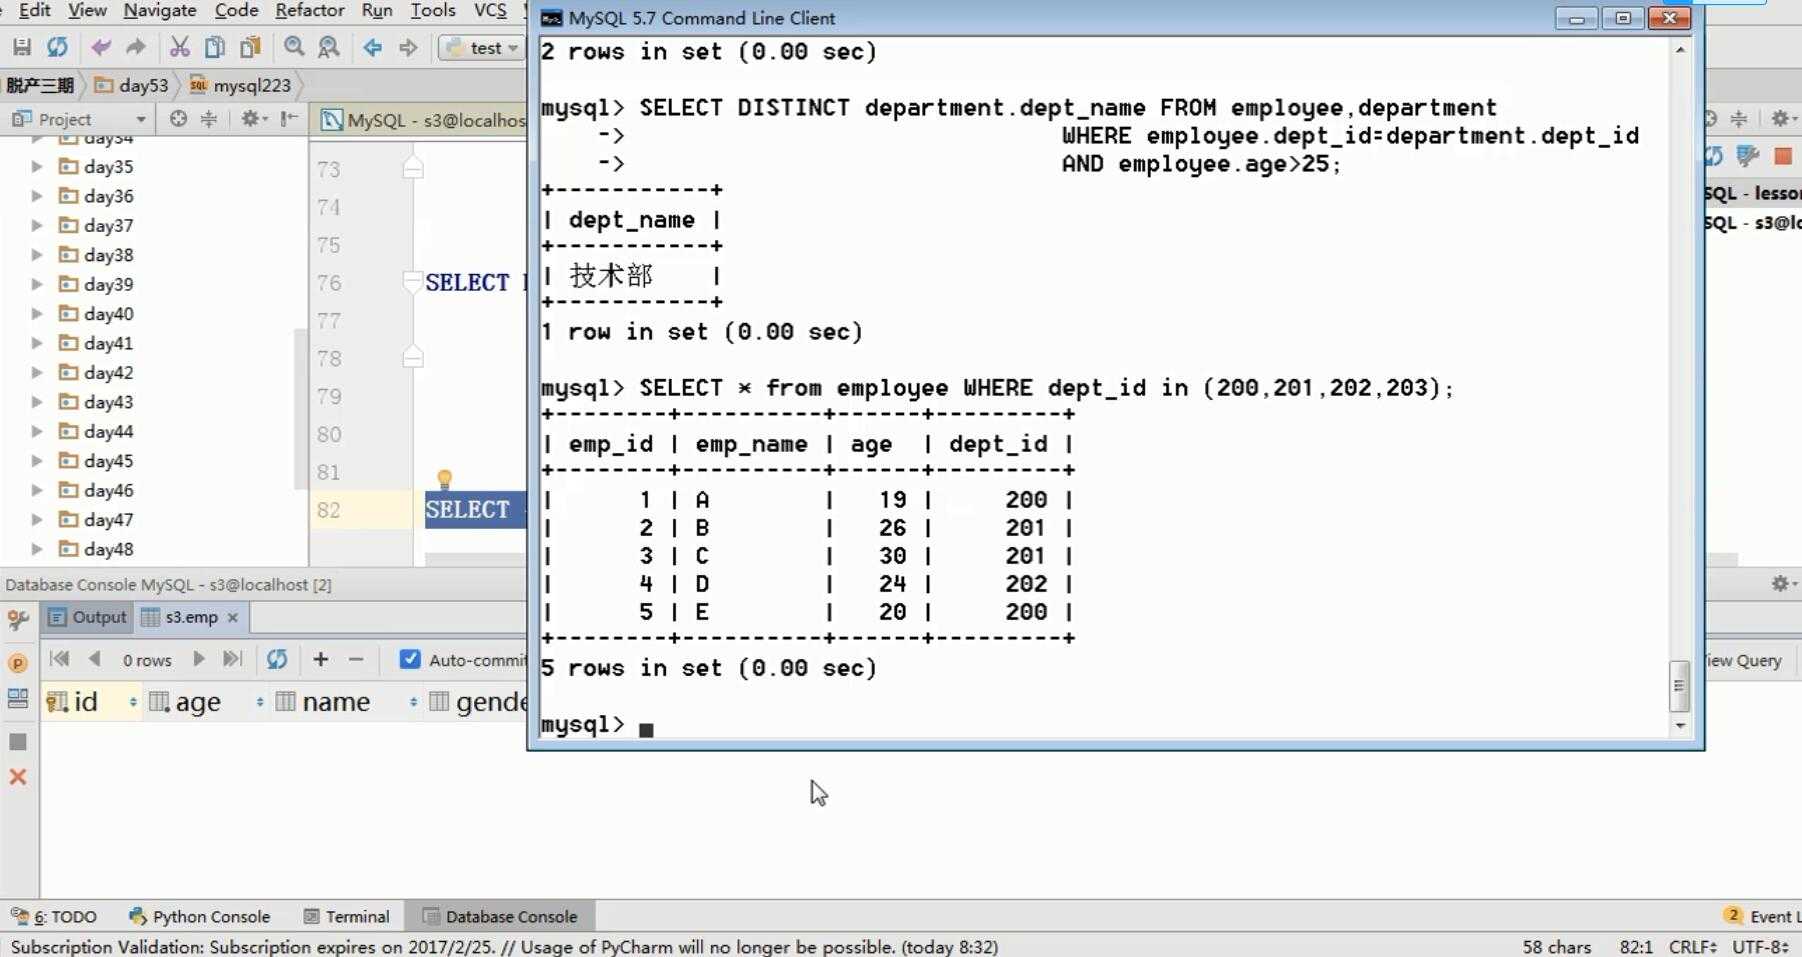Screen dimensions: 1802x957
Task: Click the orange P parameters icon
Action: 18,663
